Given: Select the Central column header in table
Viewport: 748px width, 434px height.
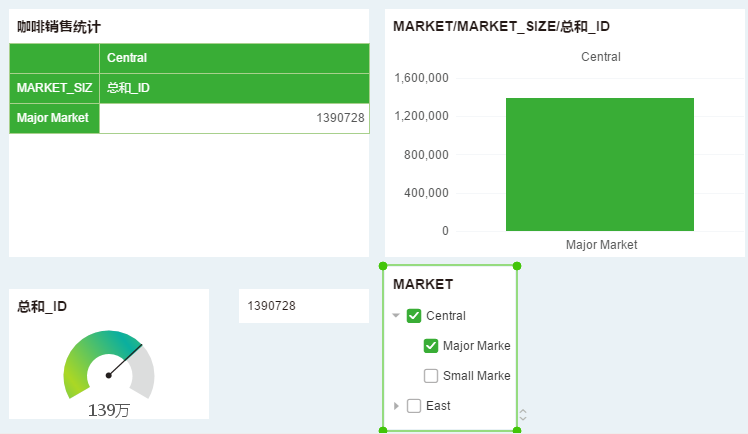Looking at the screenshot, I should pos(234,58).
